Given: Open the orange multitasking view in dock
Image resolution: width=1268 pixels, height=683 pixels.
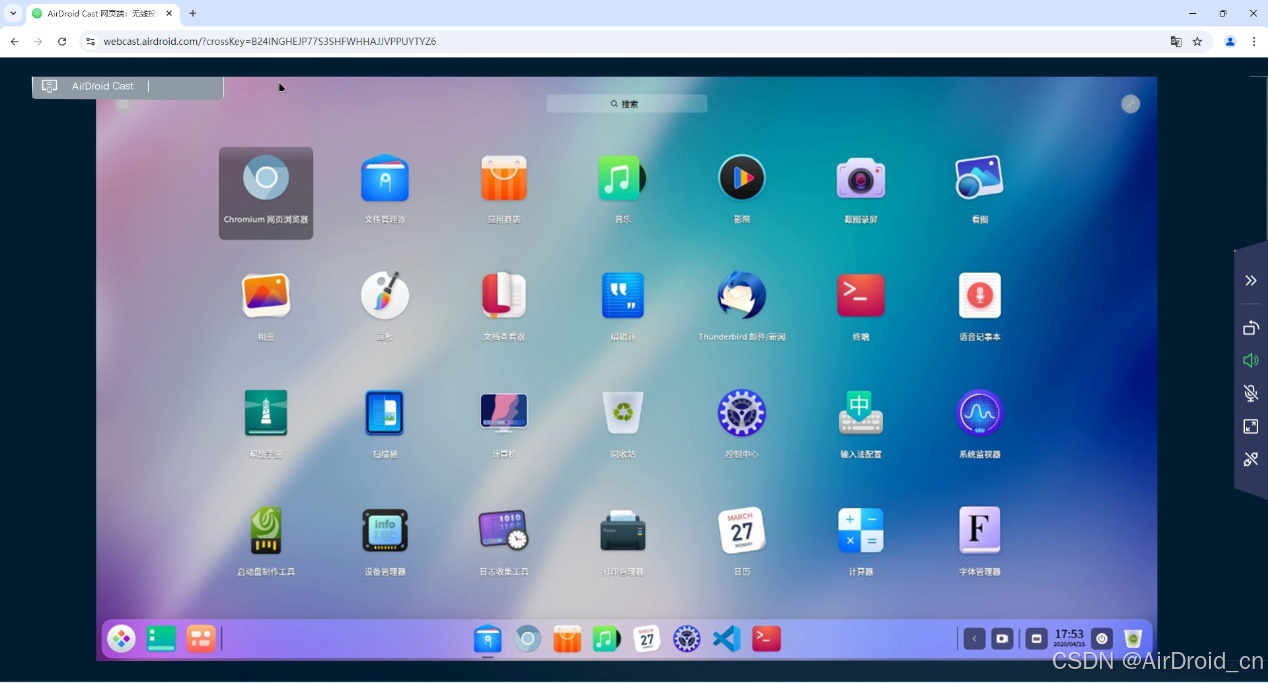Looking at the screenshot, I should point(201,639).
